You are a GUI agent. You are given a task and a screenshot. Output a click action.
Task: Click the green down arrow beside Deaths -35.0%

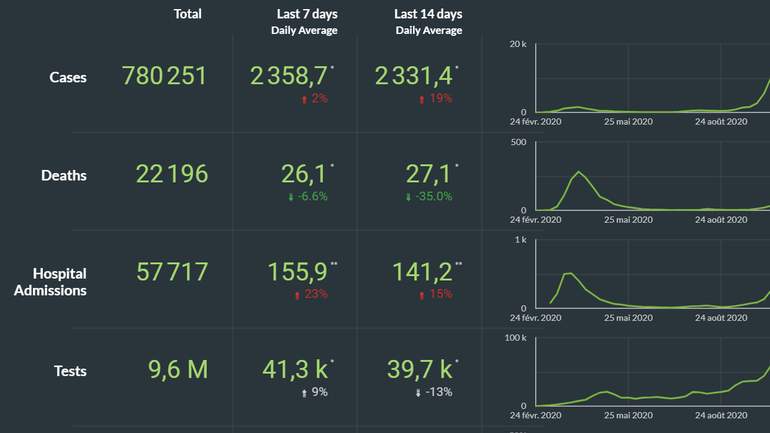(x=408, y=197)
